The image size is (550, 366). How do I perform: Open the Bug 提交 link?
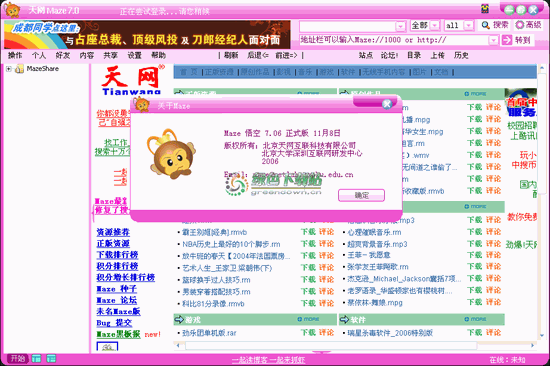click(114, 323)
